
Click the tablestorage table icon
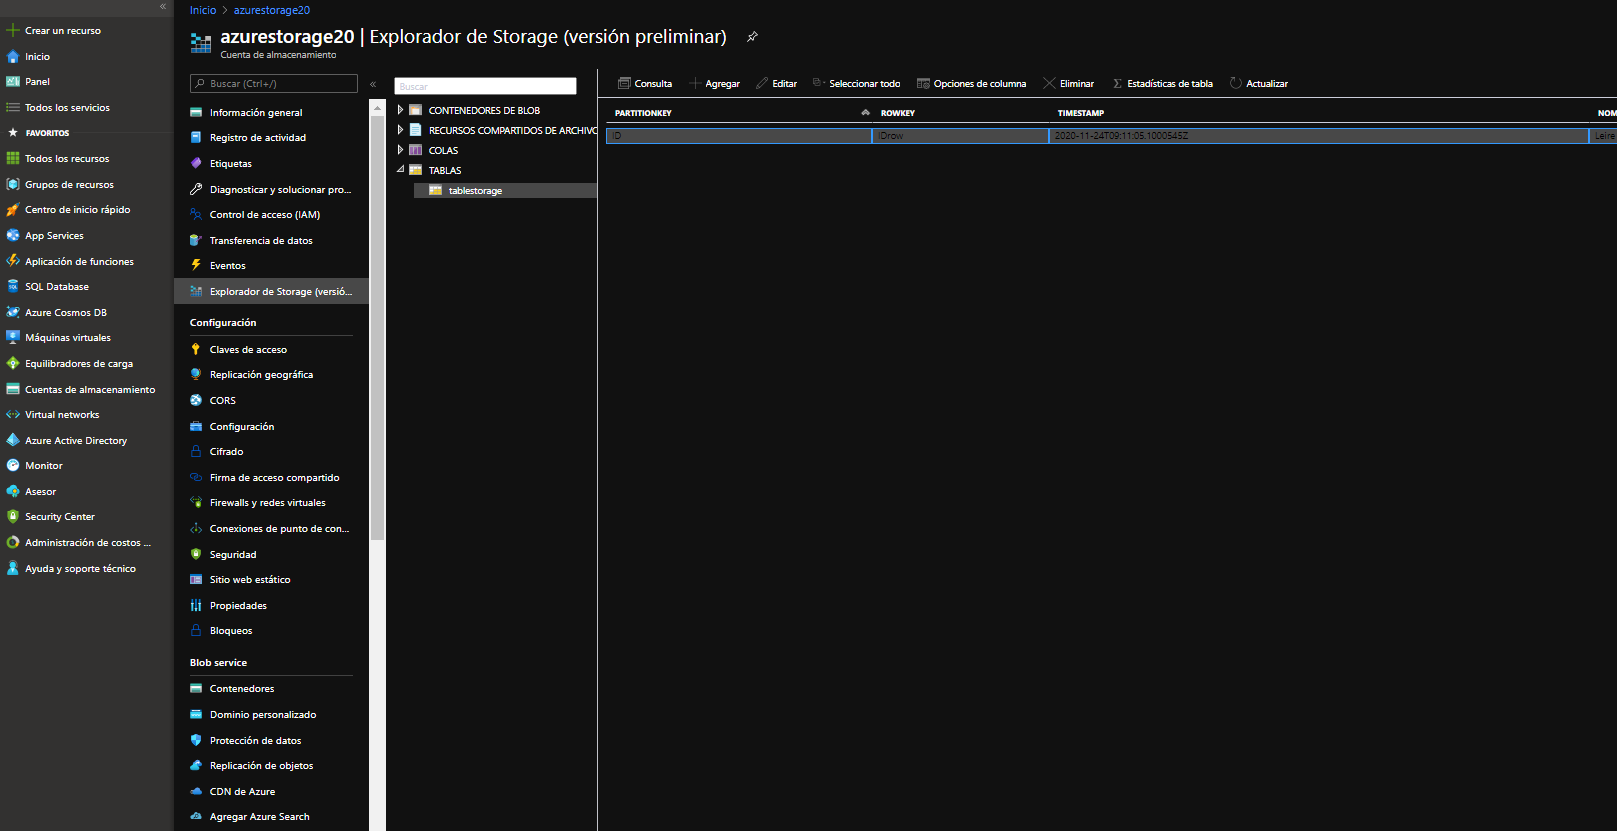click(x=436, y=191)
